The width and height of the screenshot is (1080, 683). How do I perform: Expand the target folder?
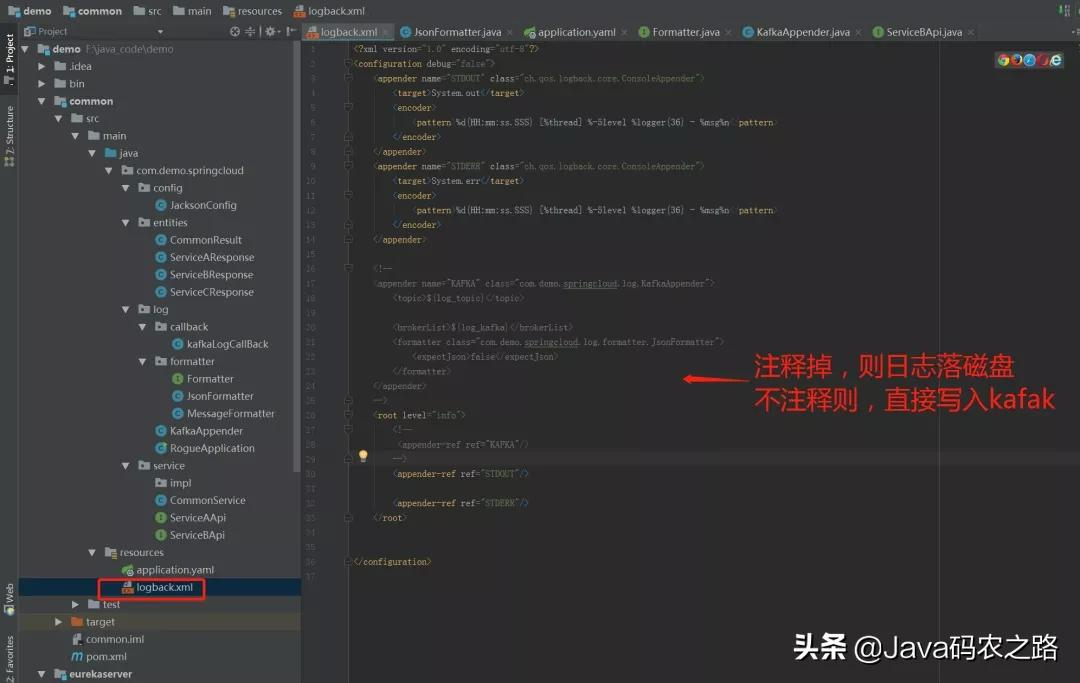(59, 622)
